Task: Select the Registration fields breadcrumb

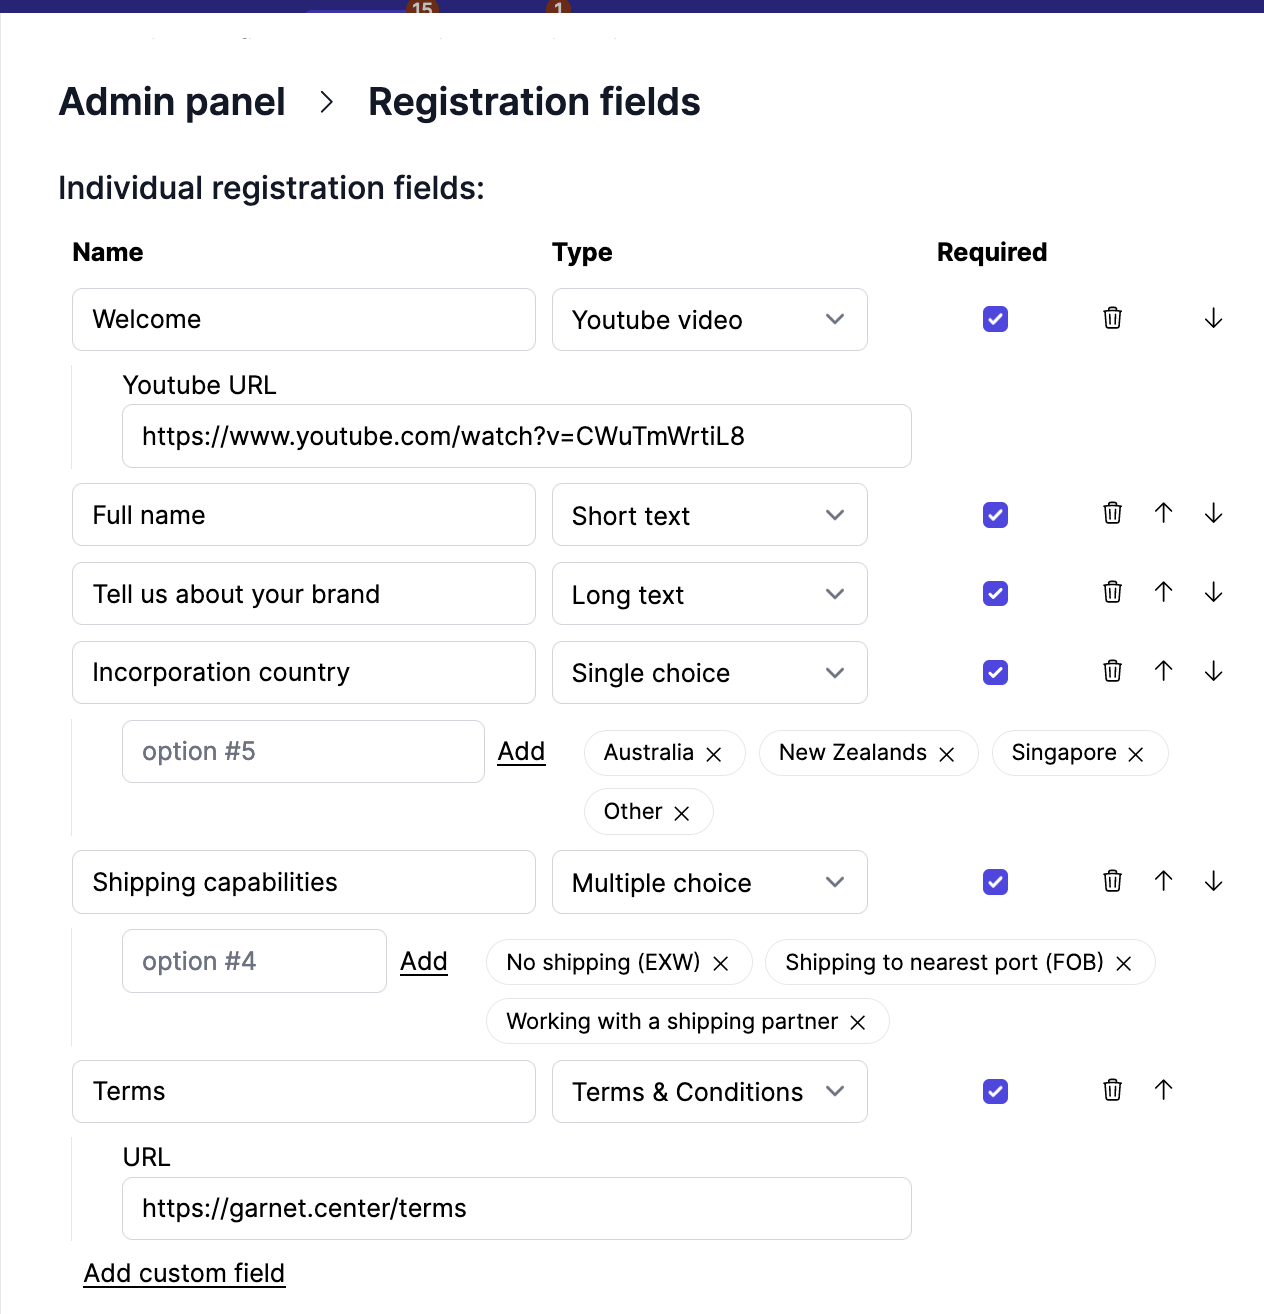Action: pos(534,101)
